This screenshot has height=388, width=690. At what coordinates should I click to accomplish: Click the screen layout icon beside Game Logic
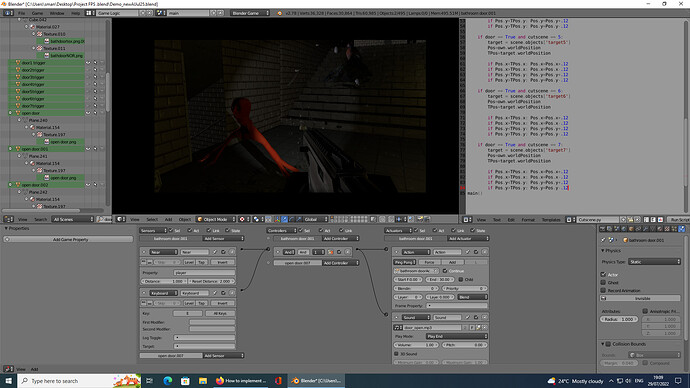tap(89, 13)
